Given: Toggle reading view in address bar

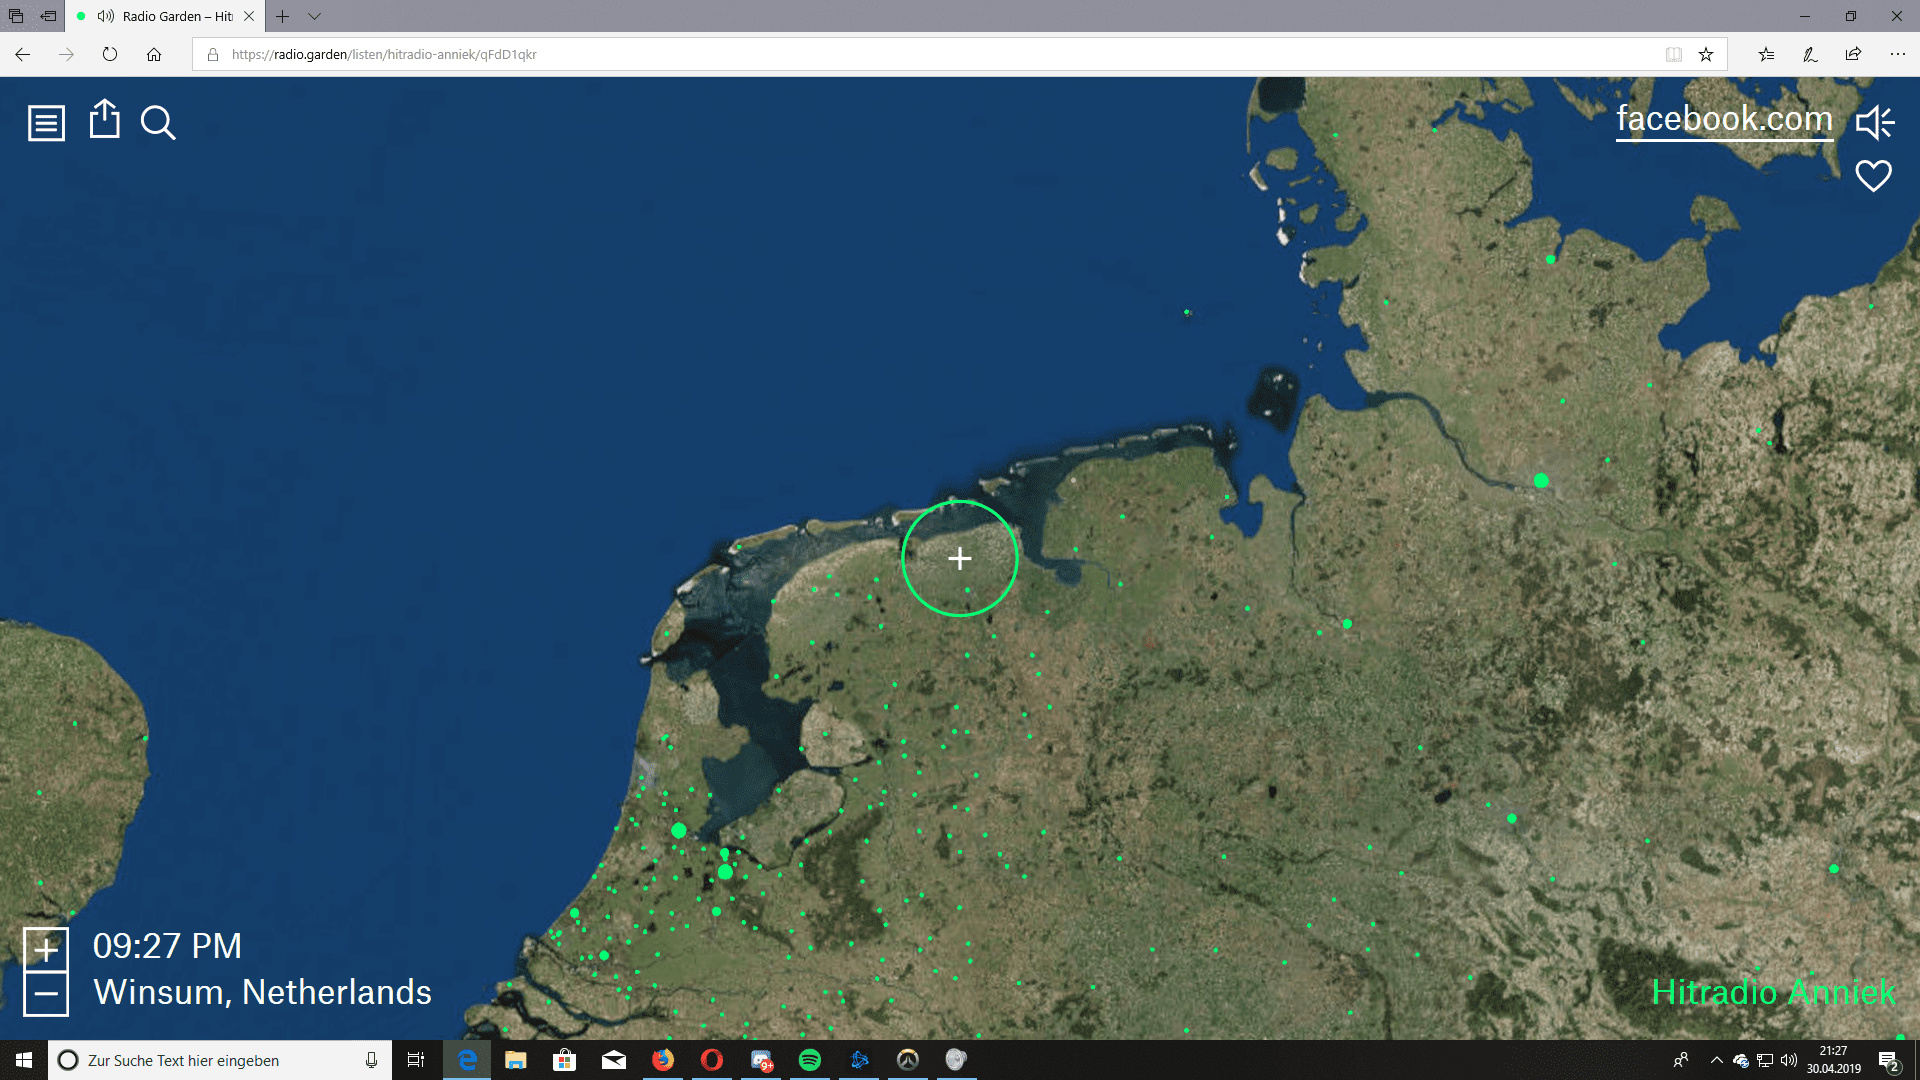Looking at the screenshot, I should click(x=1673, y=54).
